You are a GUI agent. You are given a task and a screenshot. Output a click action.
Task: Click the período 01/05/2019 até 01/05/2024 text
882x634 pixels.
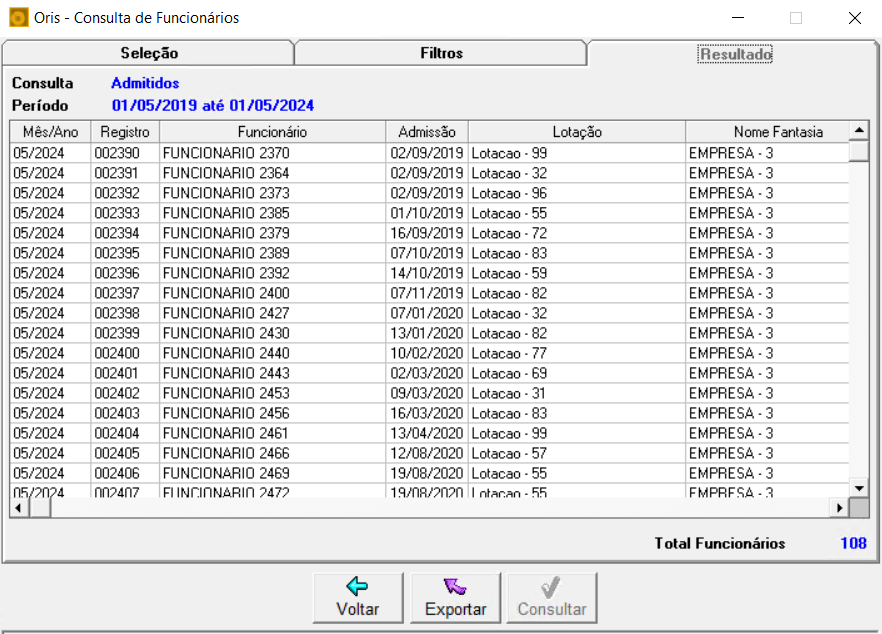[213, 106]
